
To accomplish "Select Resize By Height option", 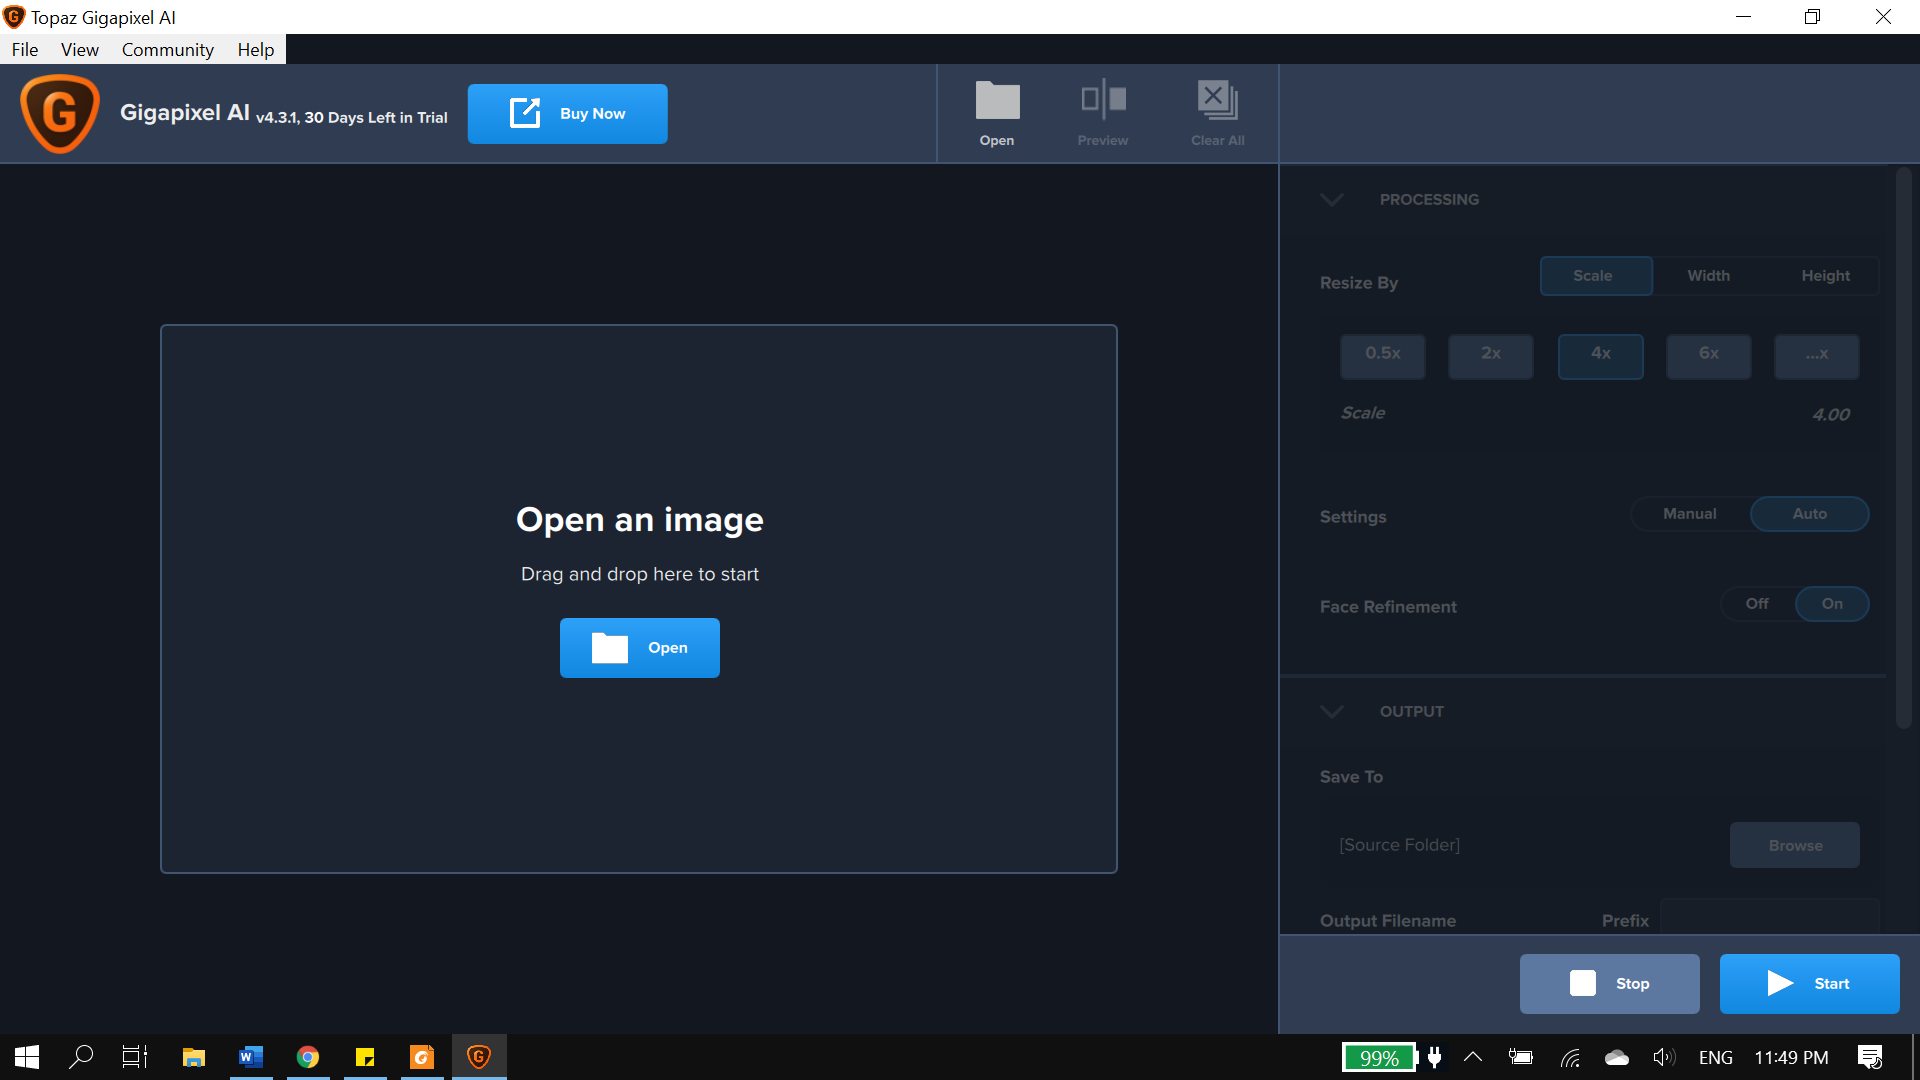I will click(x=1825, y=276).
